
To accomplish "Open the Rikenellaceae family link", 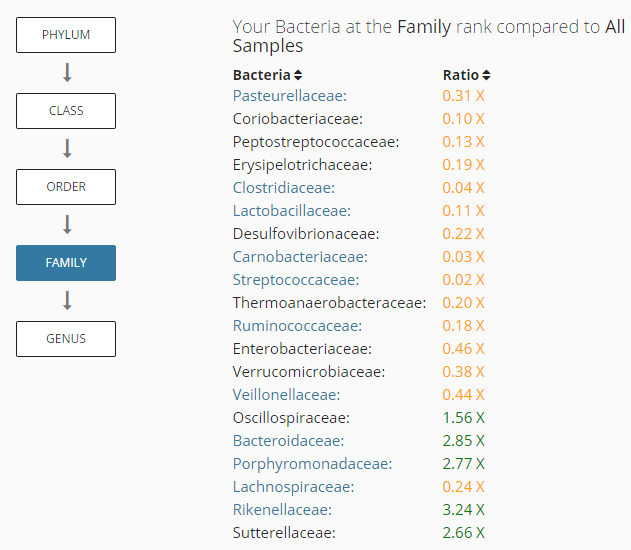I will (282, 510).
